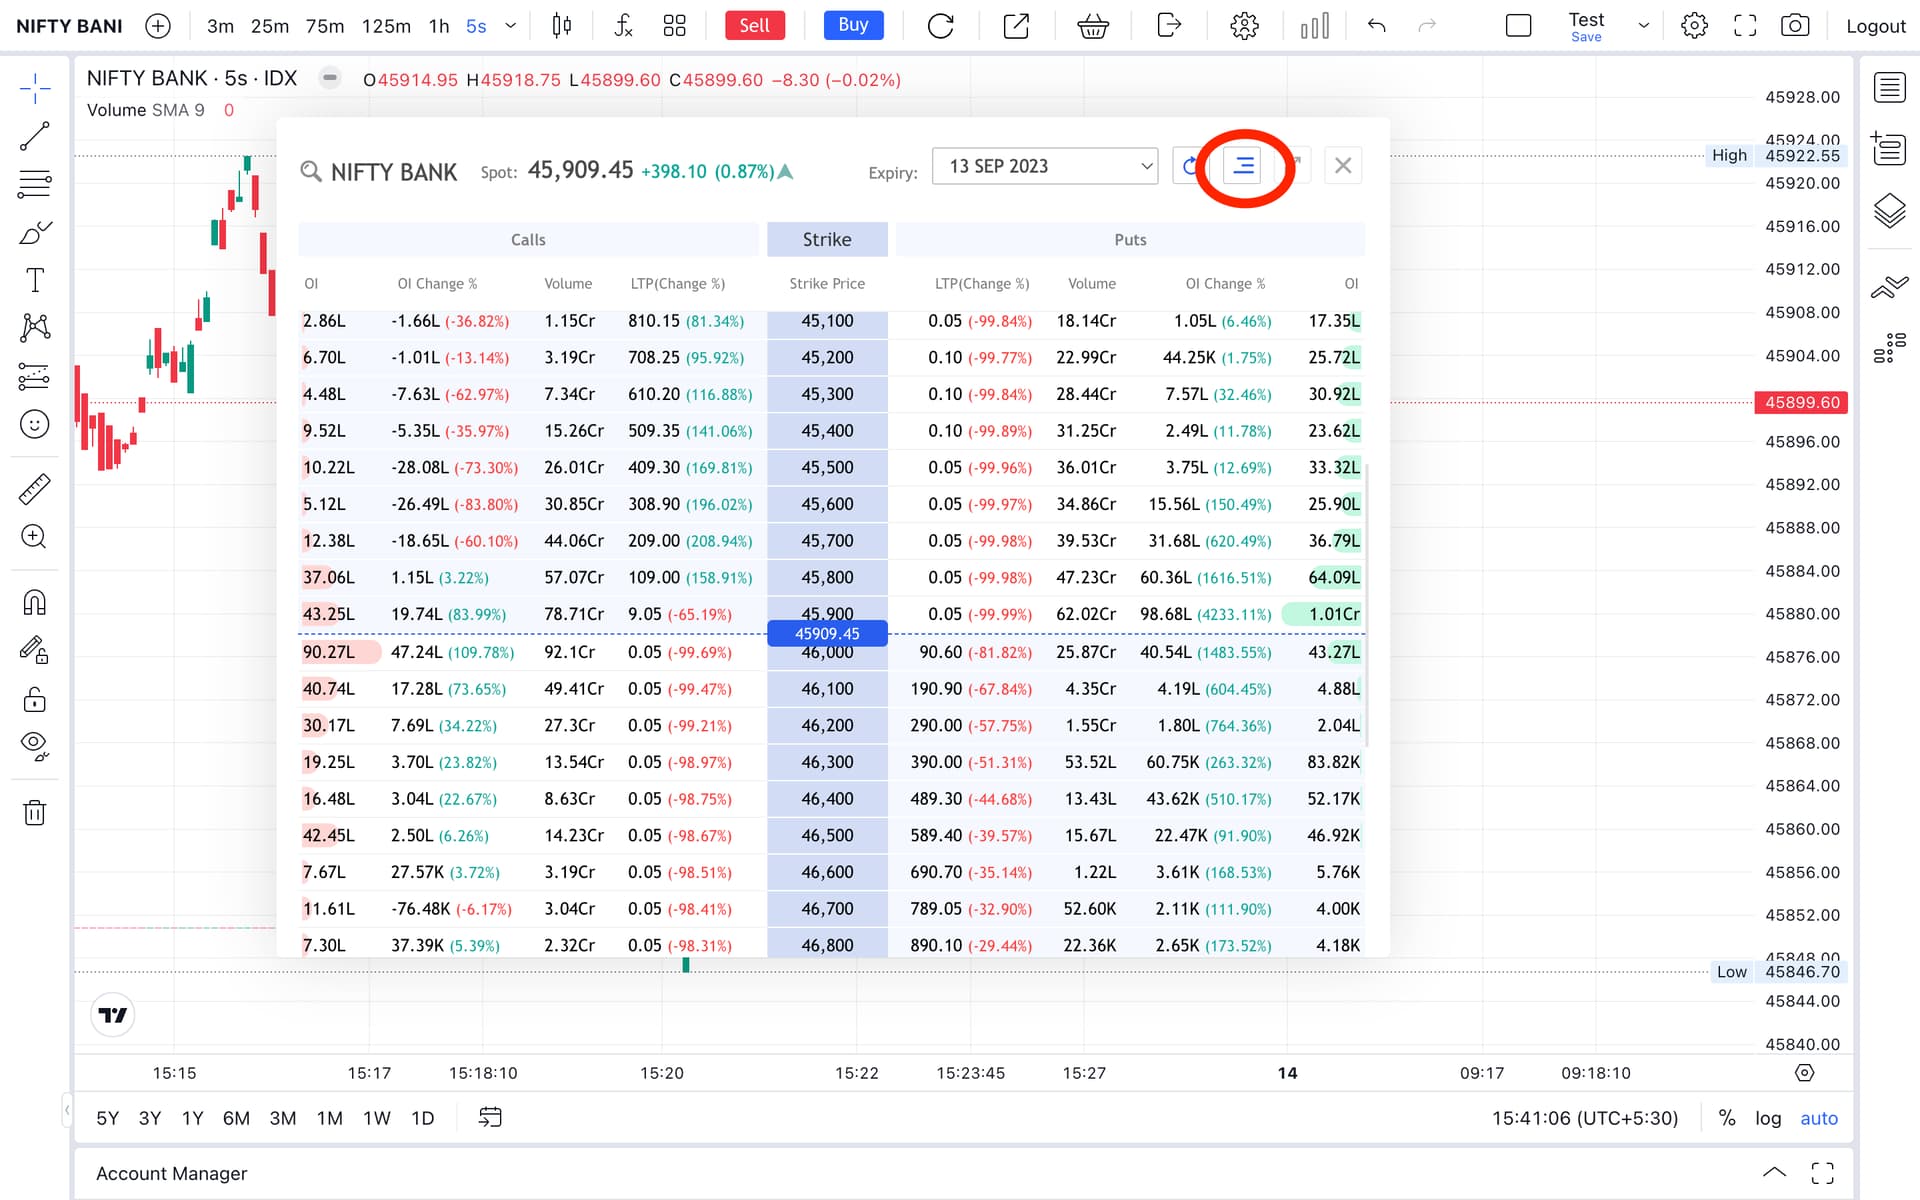This screenshot has height=1200, width=1920.
Task: Toggle auto scale on price axis
Action: point(1819,1118)
